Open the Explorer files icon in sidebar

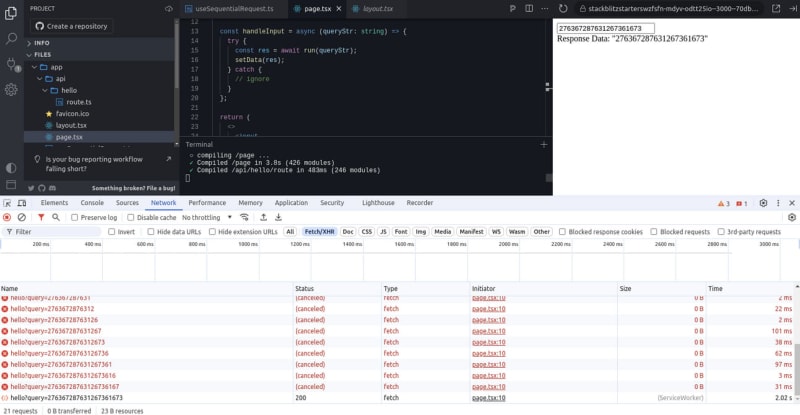pyautogui.click(x=11, y=13)
